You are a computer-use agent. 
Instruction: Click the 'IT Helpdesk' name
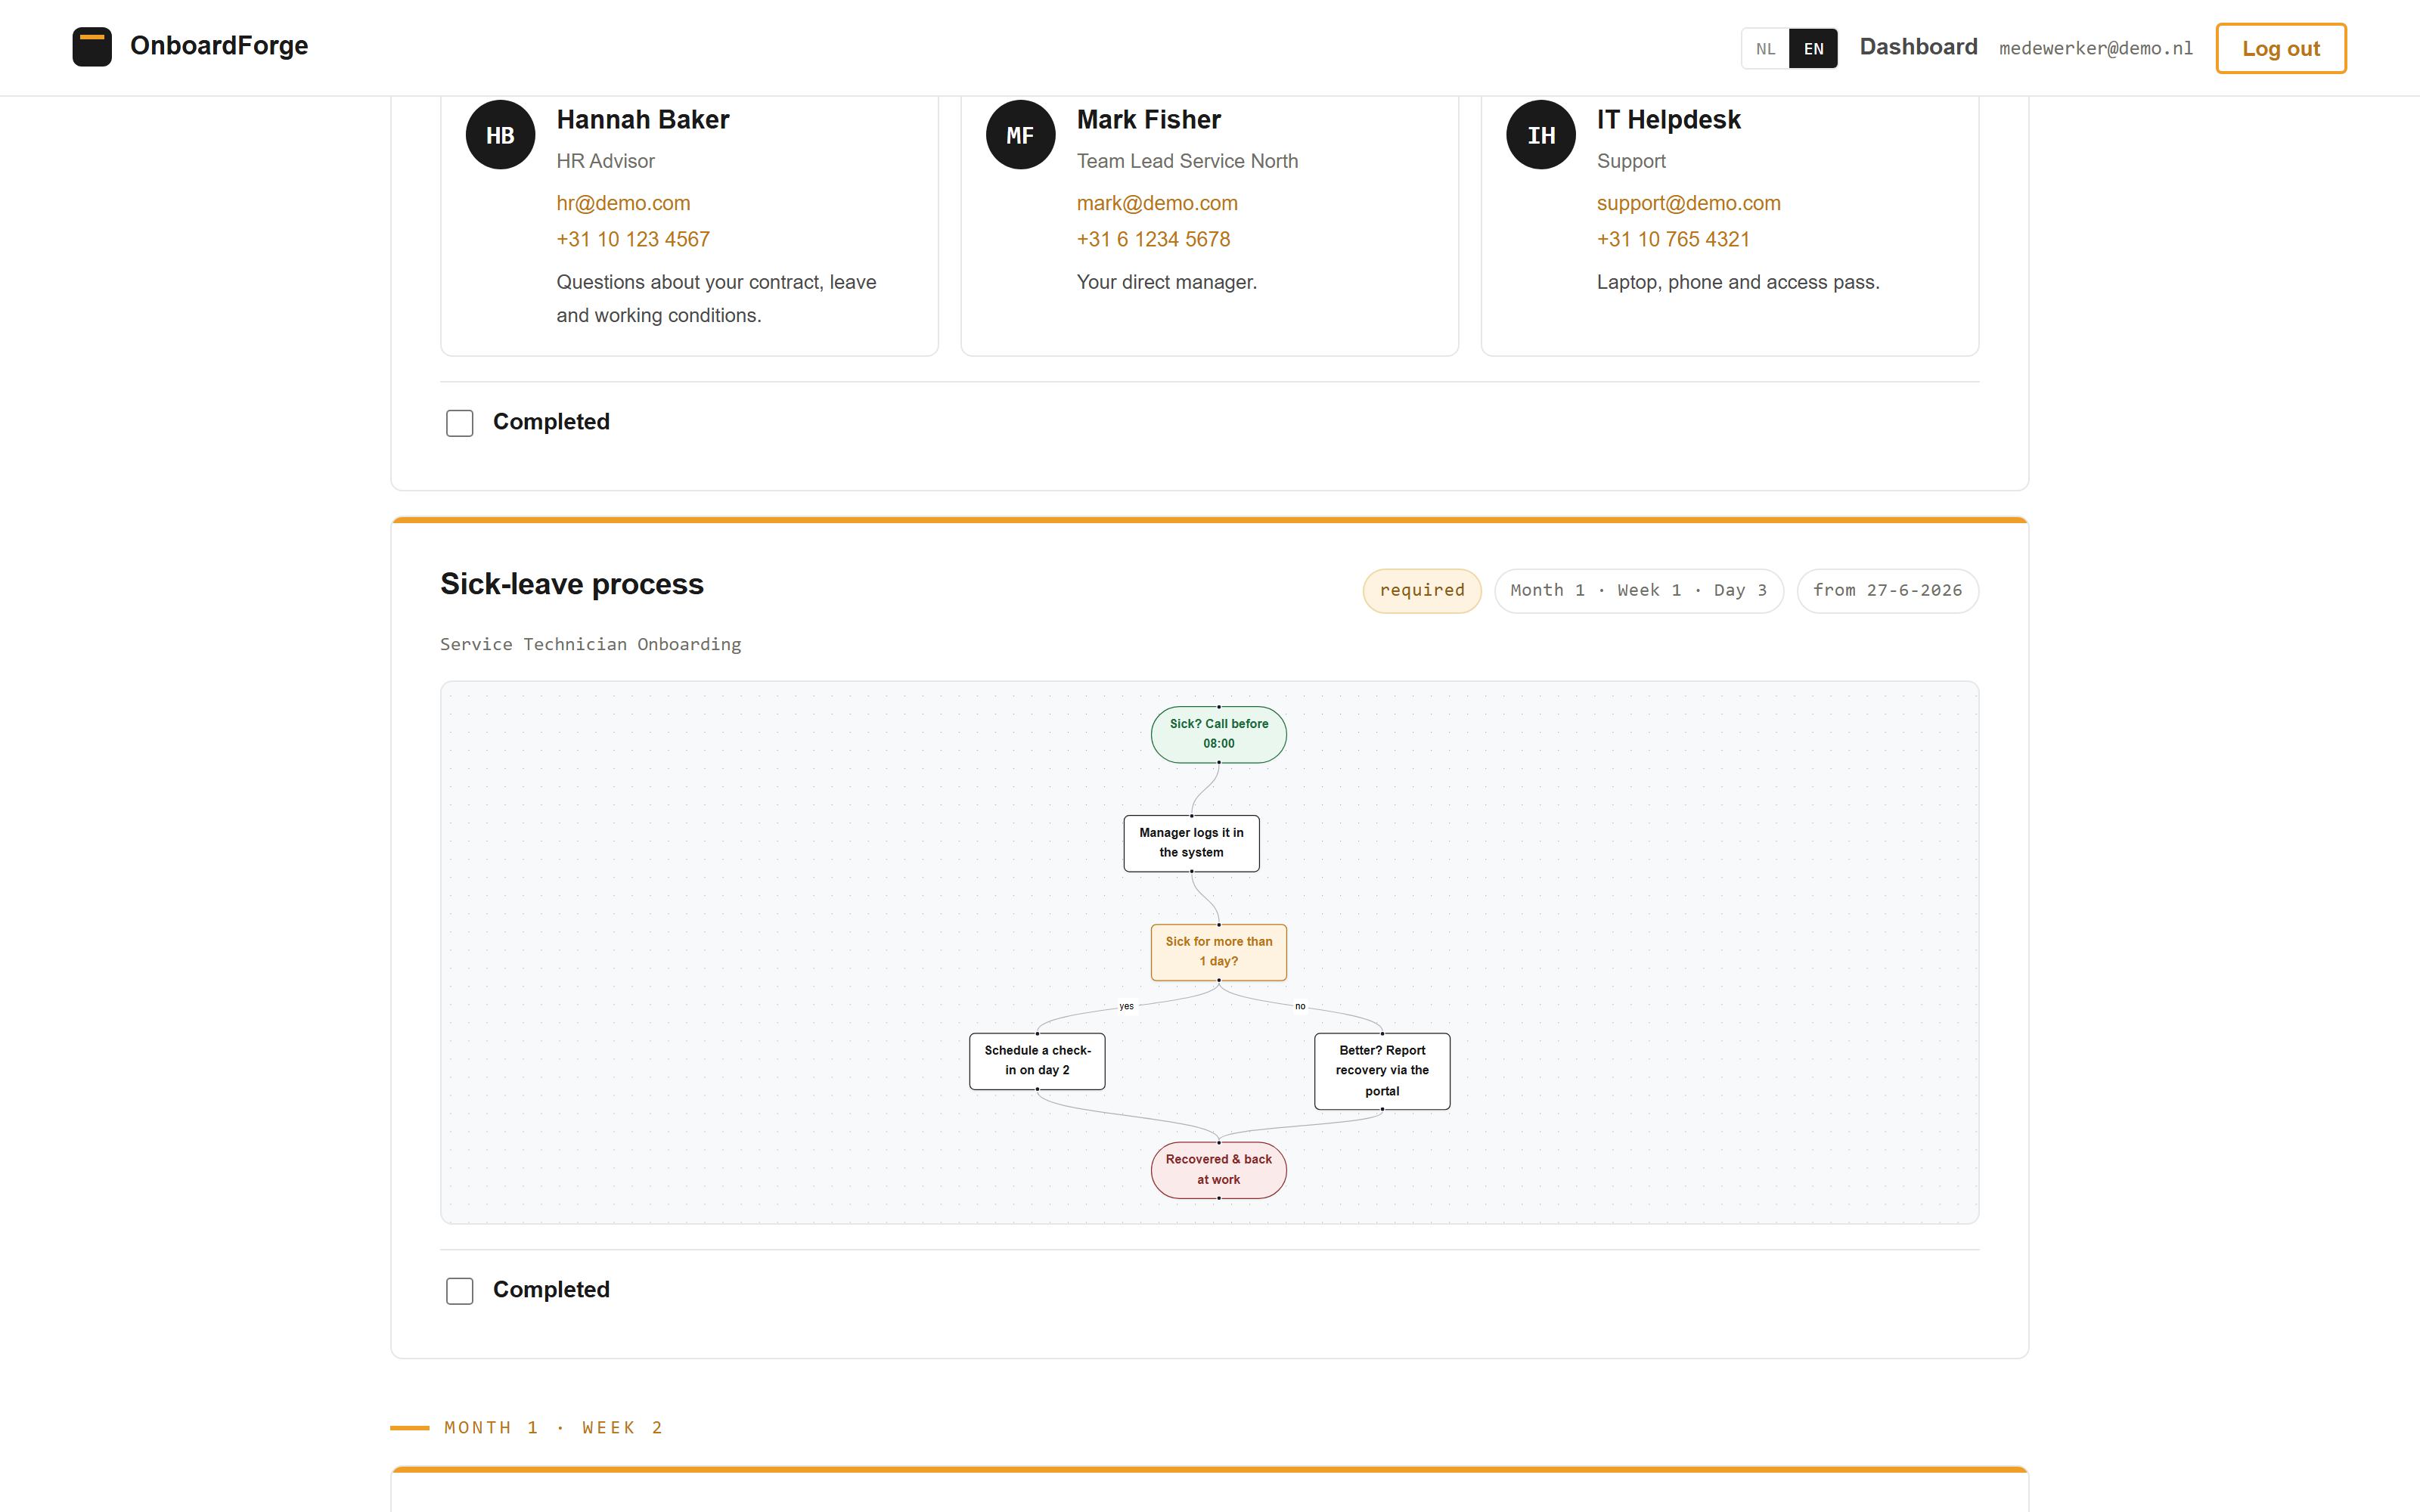(1668, 120)
